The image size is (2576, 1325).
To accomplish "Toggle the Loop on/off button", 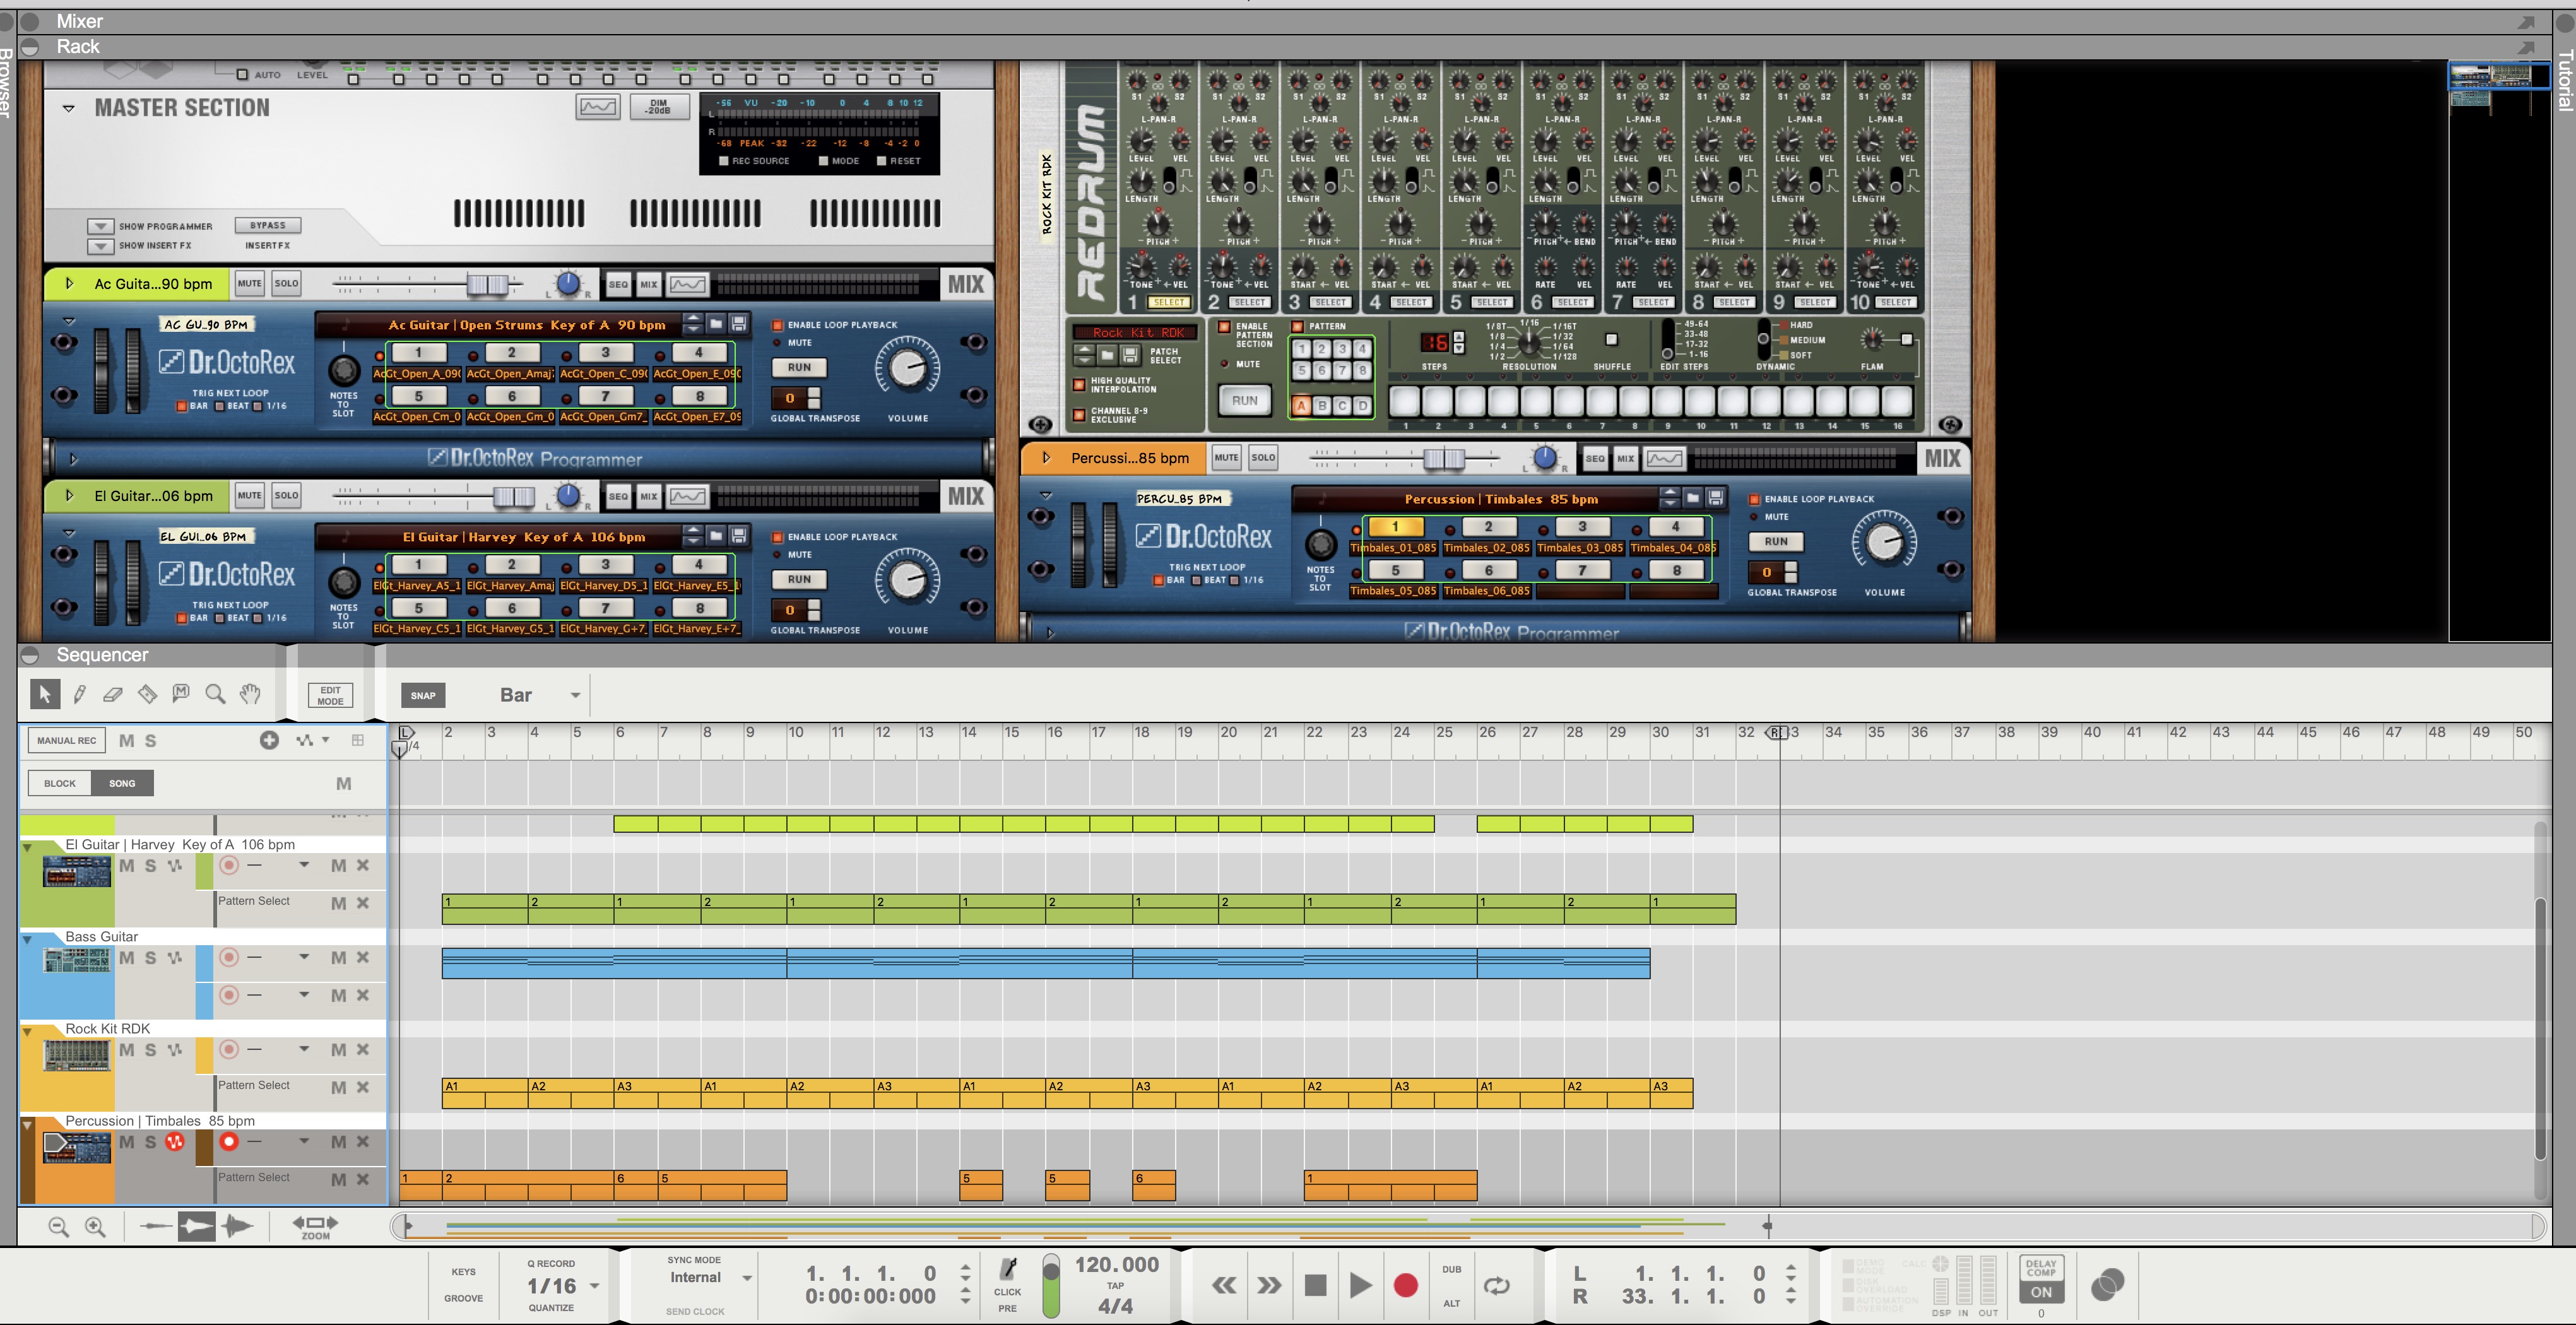I will (x=1496, y=1286).
